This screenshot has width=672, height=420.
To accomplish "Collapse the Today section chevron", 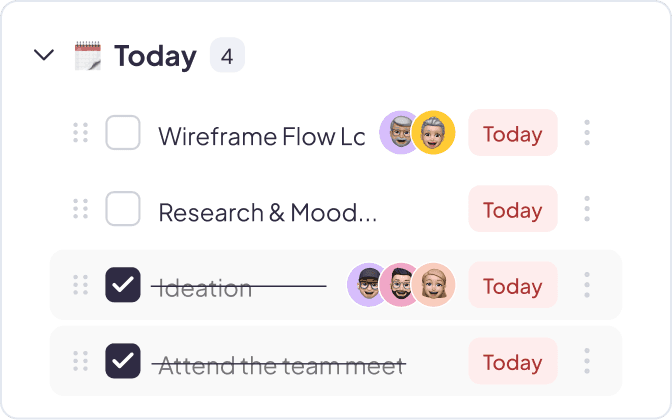I will (44, 55).
